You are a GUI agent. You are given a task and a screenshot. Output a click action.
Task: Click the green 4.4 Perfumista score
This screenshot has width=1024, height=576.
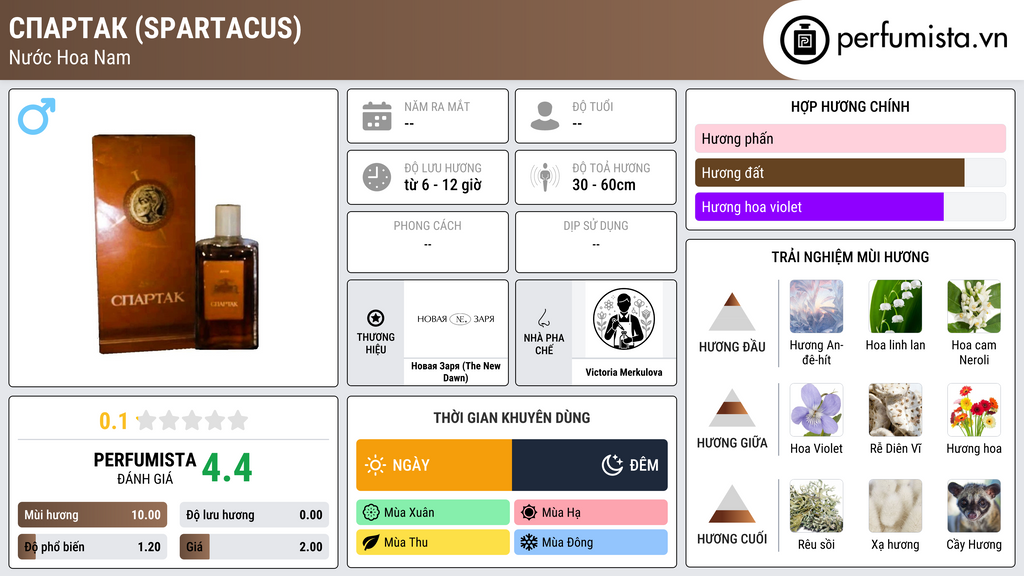[227, 468]
